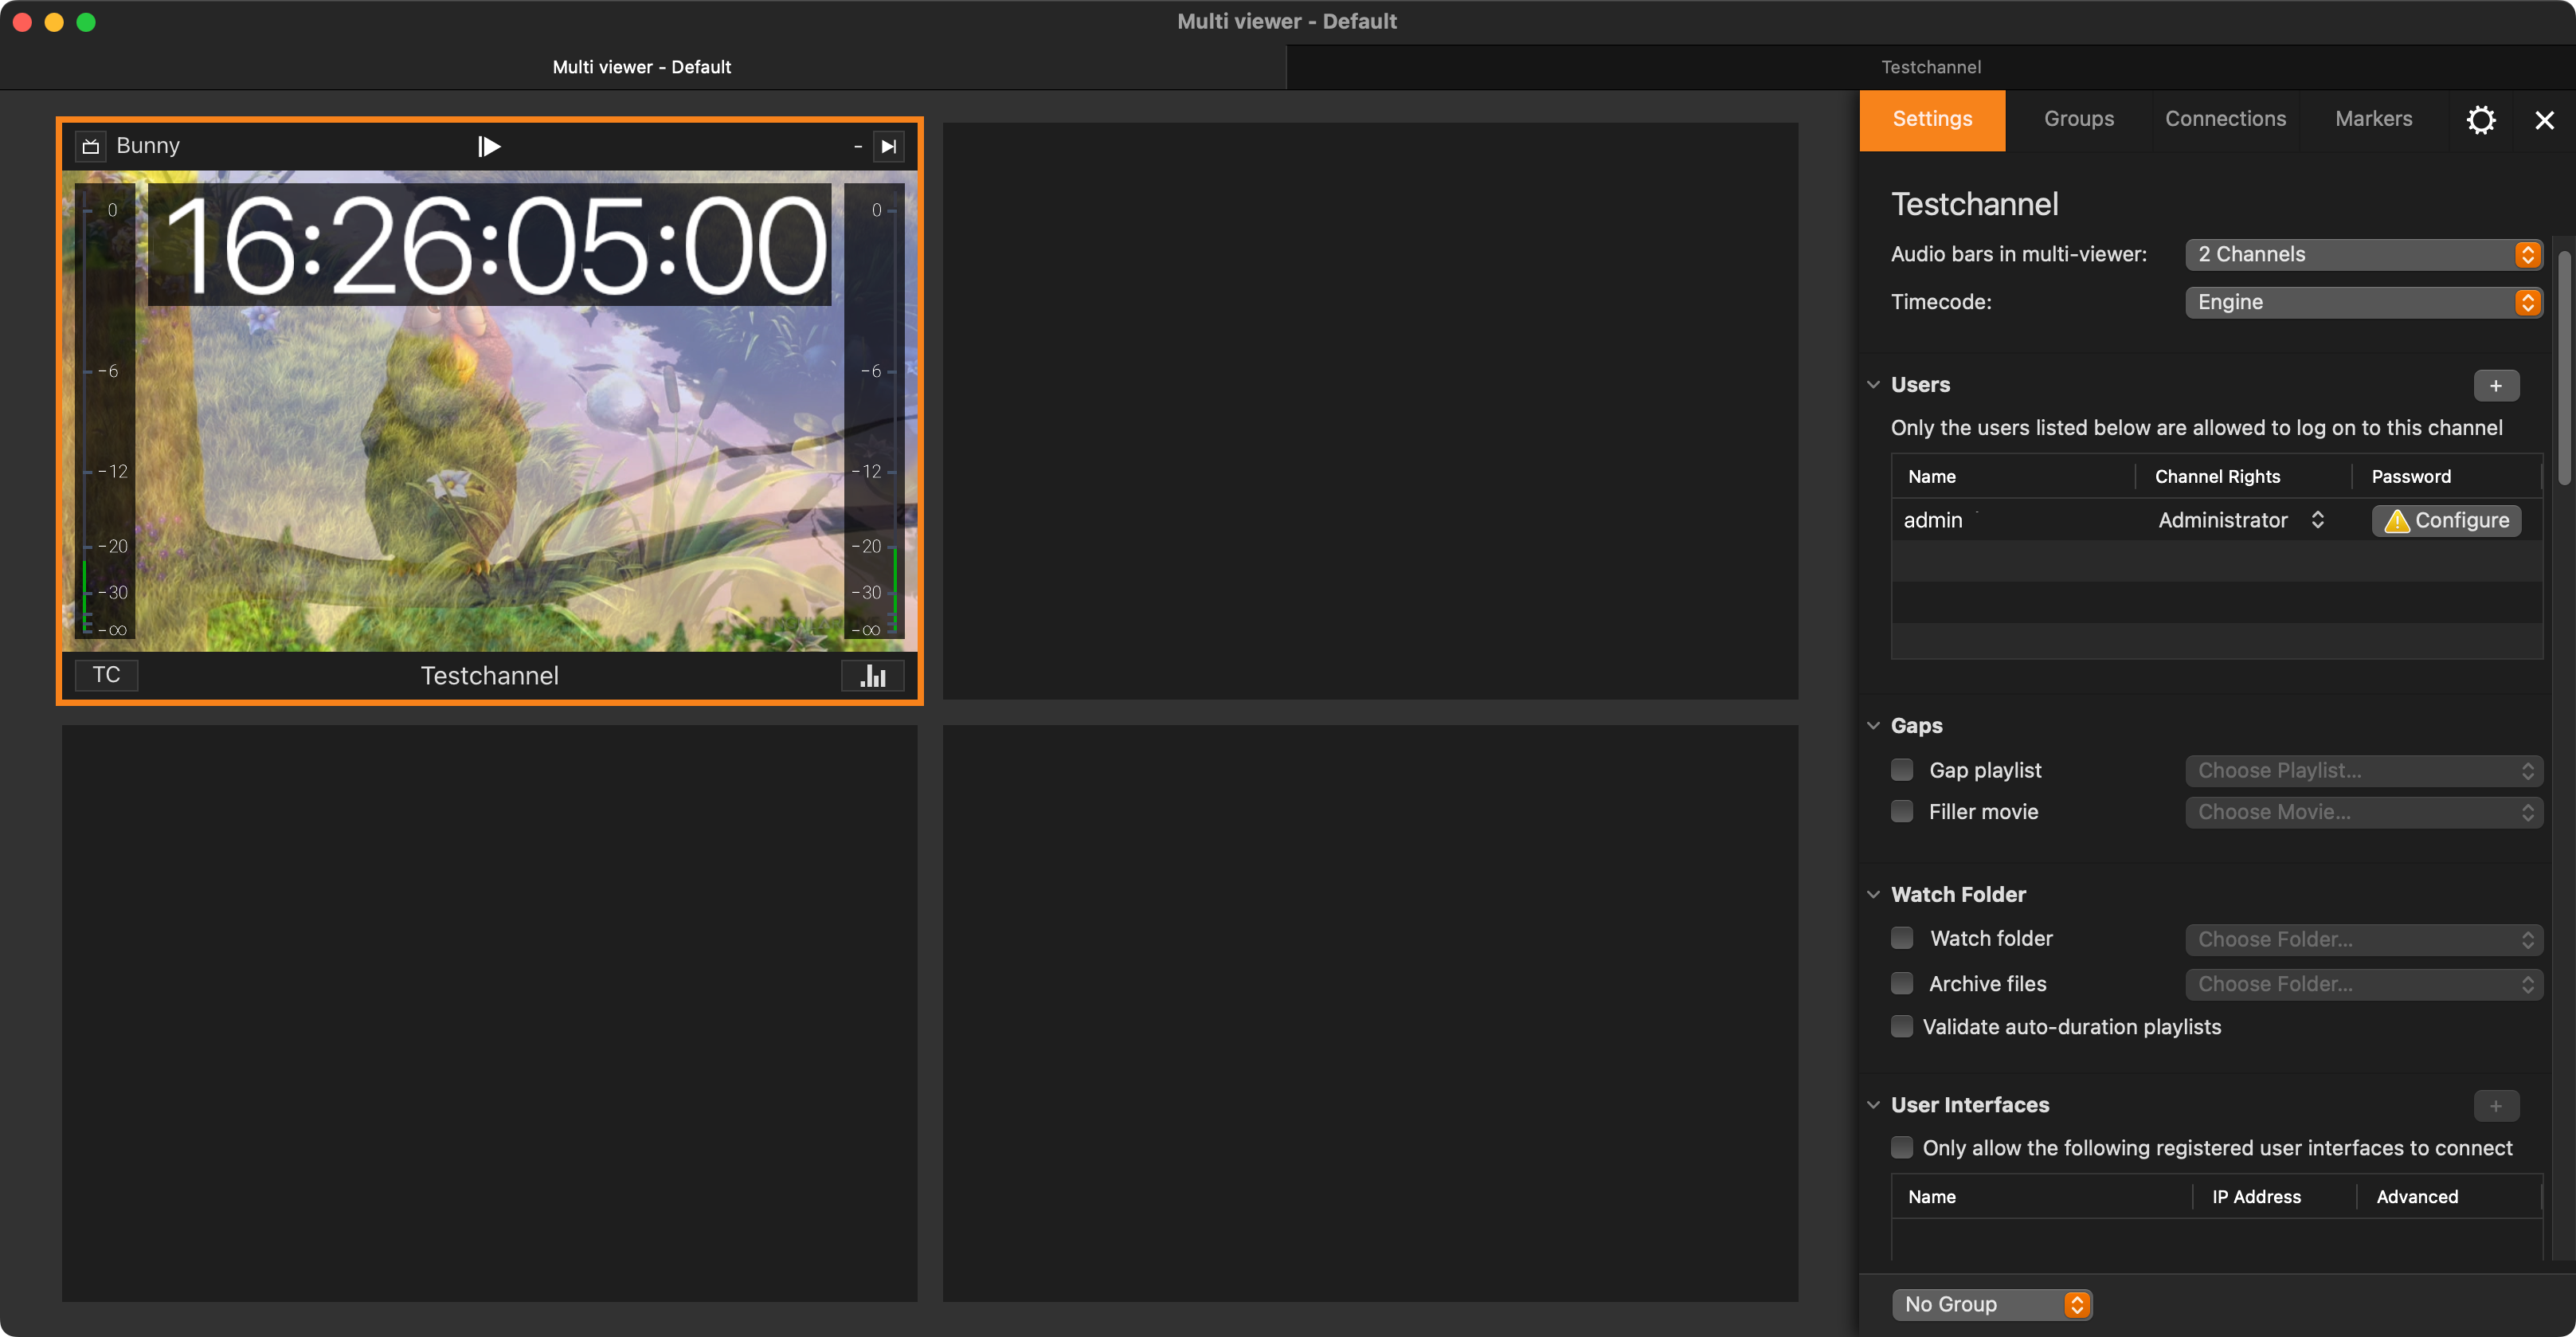Select the empty top-right viewer slot
The height and width of the screenshot is (1337, 2576).
1370,411
